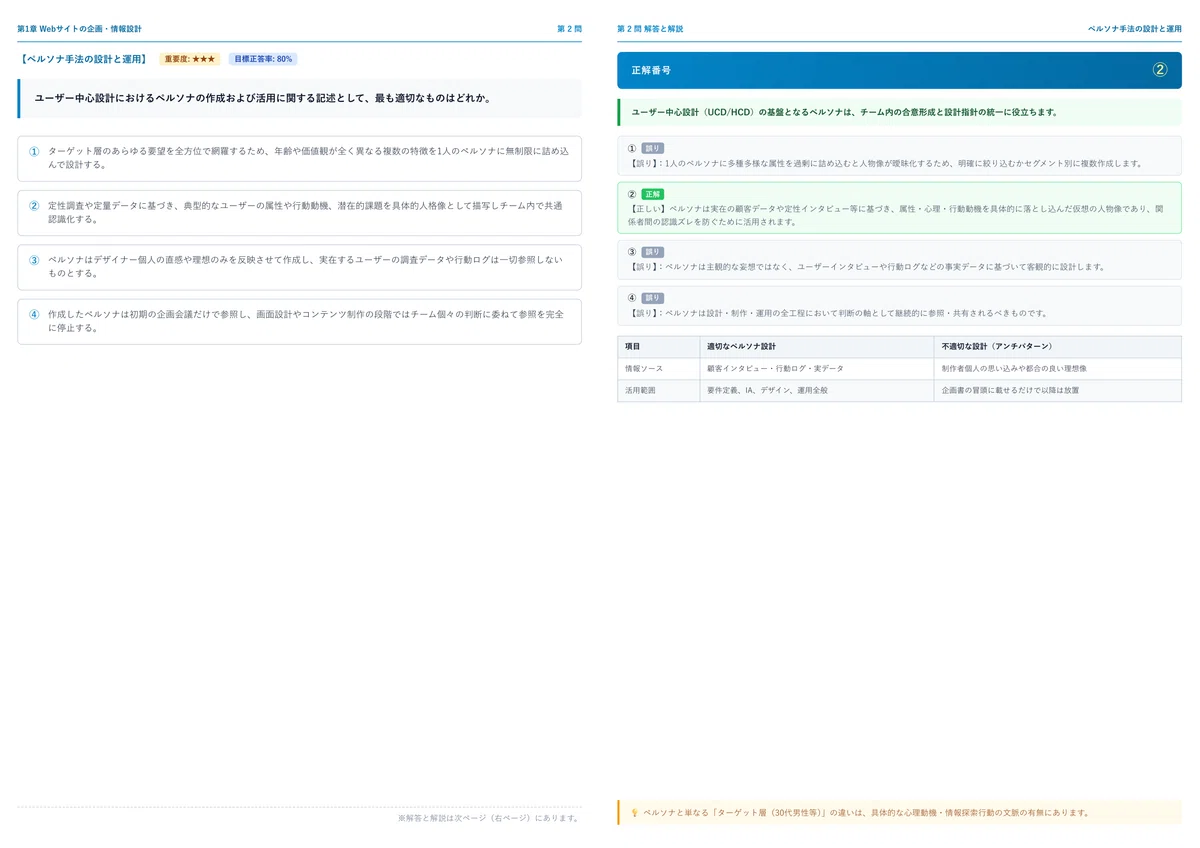The image size is (1200, 848).
Task: Select answer option ① starting with "ターゲット層"
Action: [x=299, y=158]
